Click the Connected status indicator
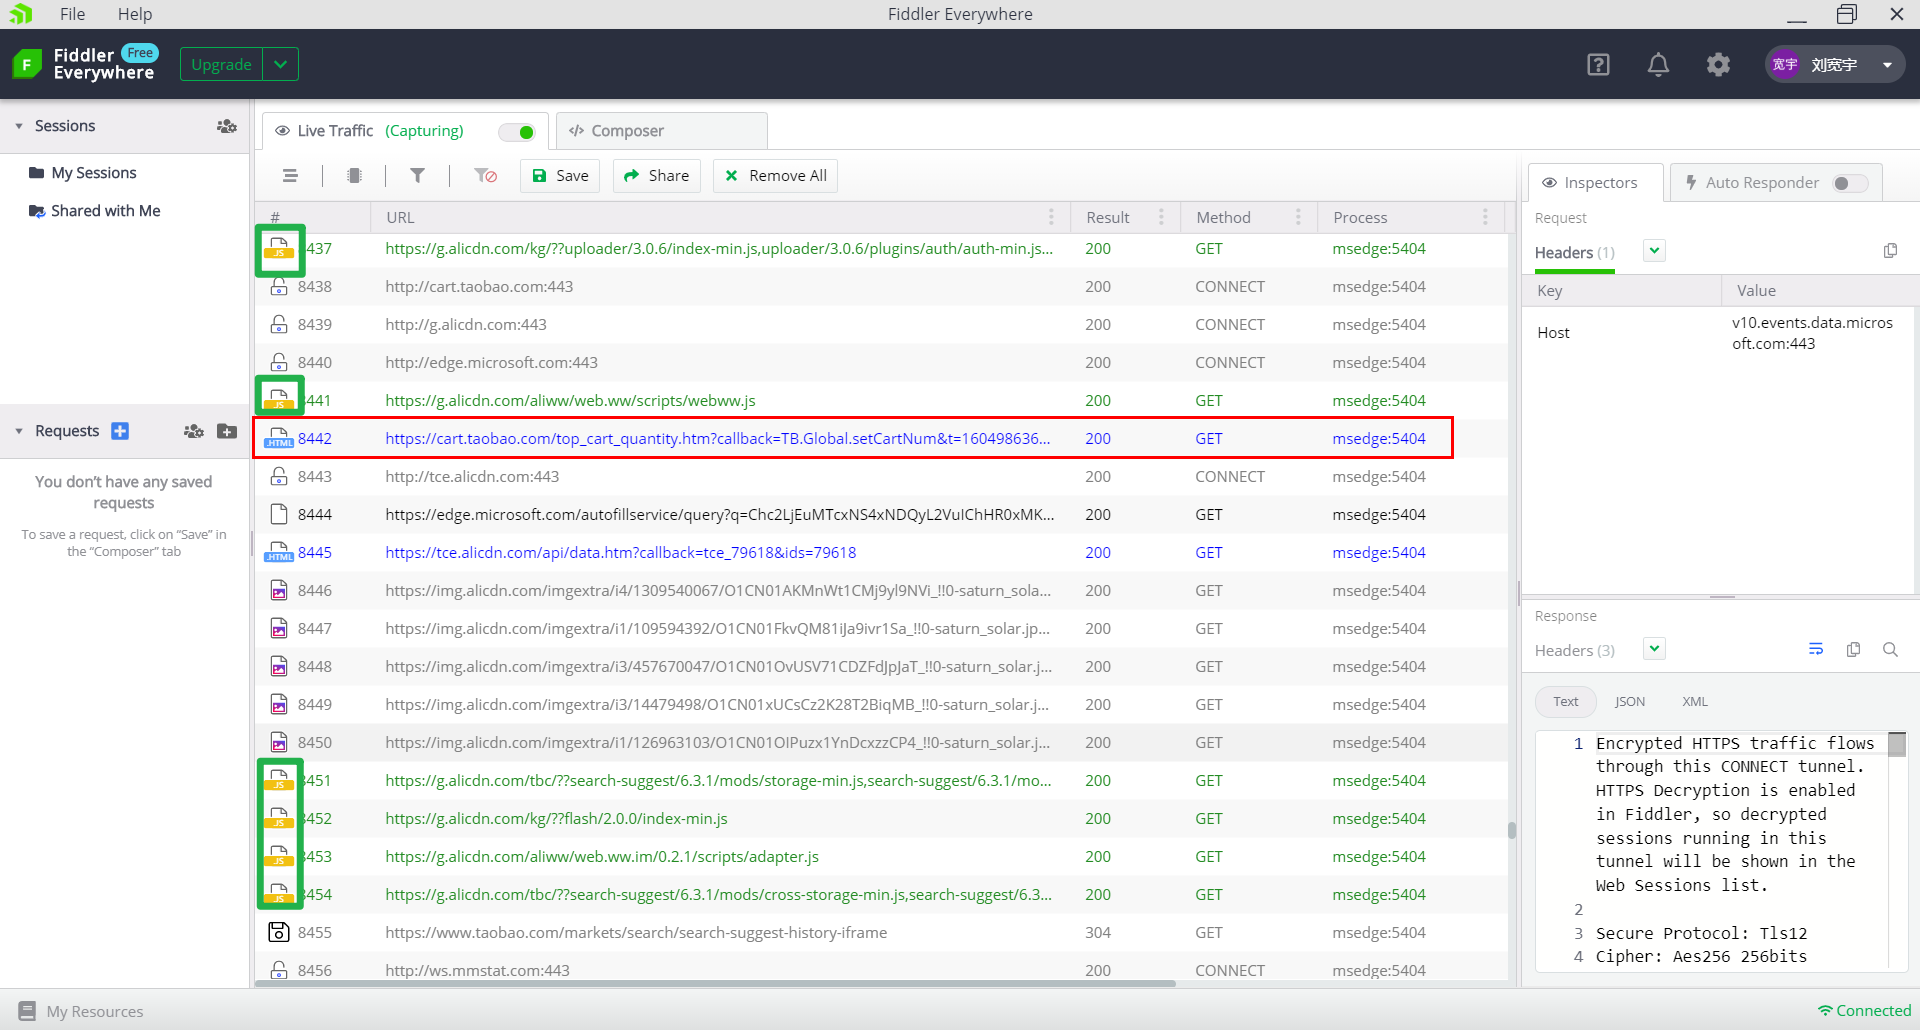This screenshot has height=1030, width=1920. pyautogui.click(x=1864, y=1011)
